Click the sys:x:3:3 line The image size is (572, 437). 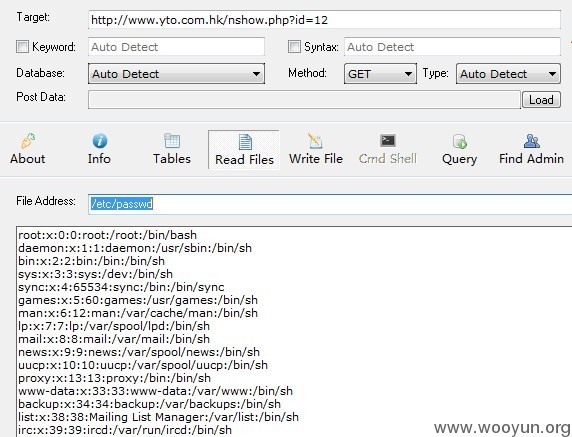(x=96, y=274)
